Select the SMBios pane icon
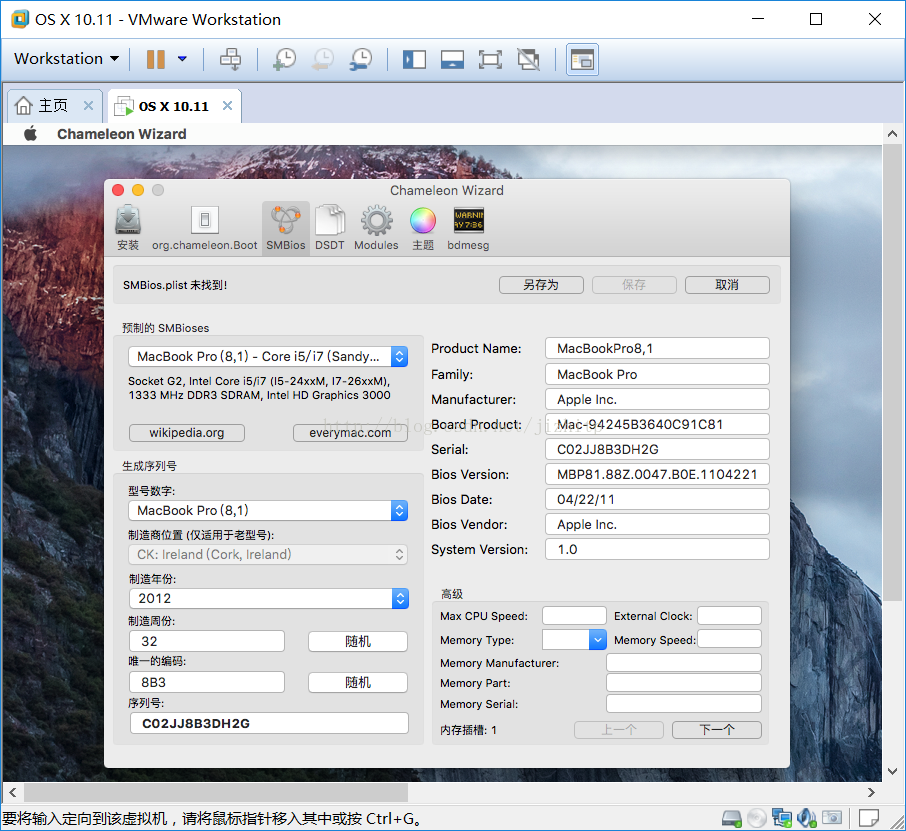The image size is (906, 831). point(285,228)
